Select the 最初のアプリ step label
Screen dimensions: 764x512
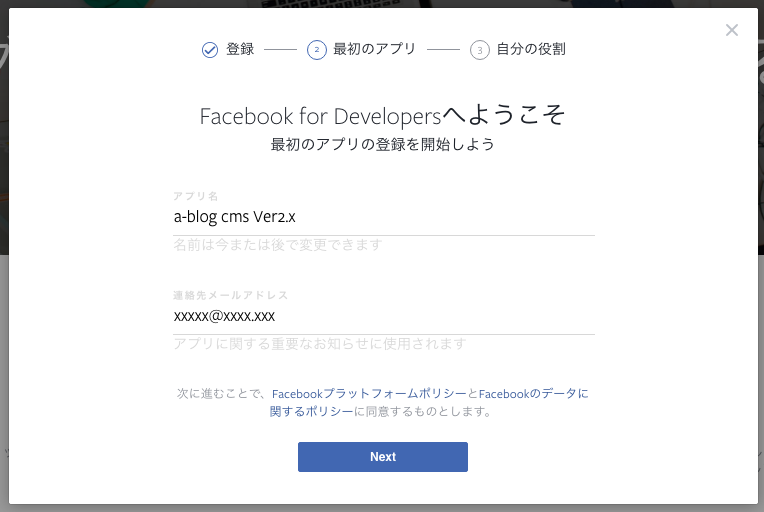374,49
